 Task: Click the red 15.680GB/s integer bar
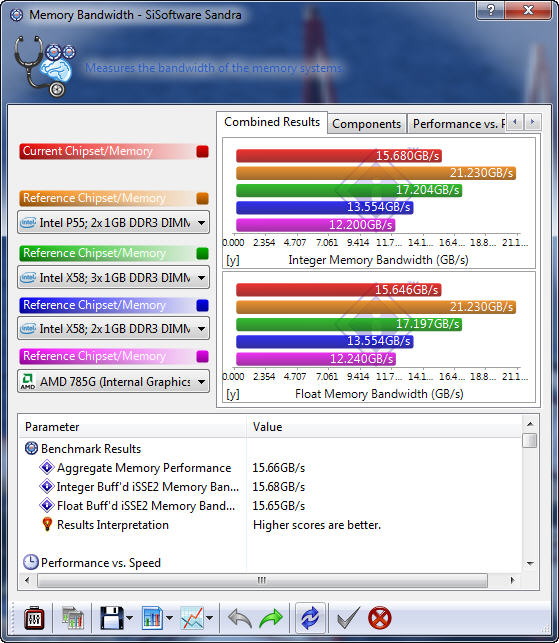point(339,156)
